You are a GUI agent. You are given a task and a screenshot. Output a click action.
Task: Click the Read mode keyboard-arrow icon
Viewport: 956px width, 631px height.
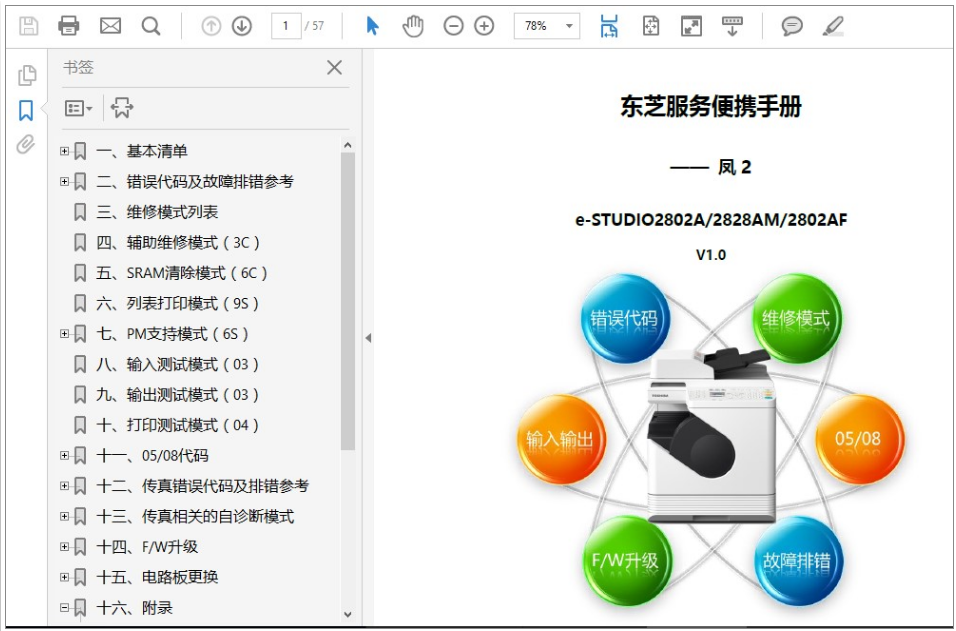[732, 26]
